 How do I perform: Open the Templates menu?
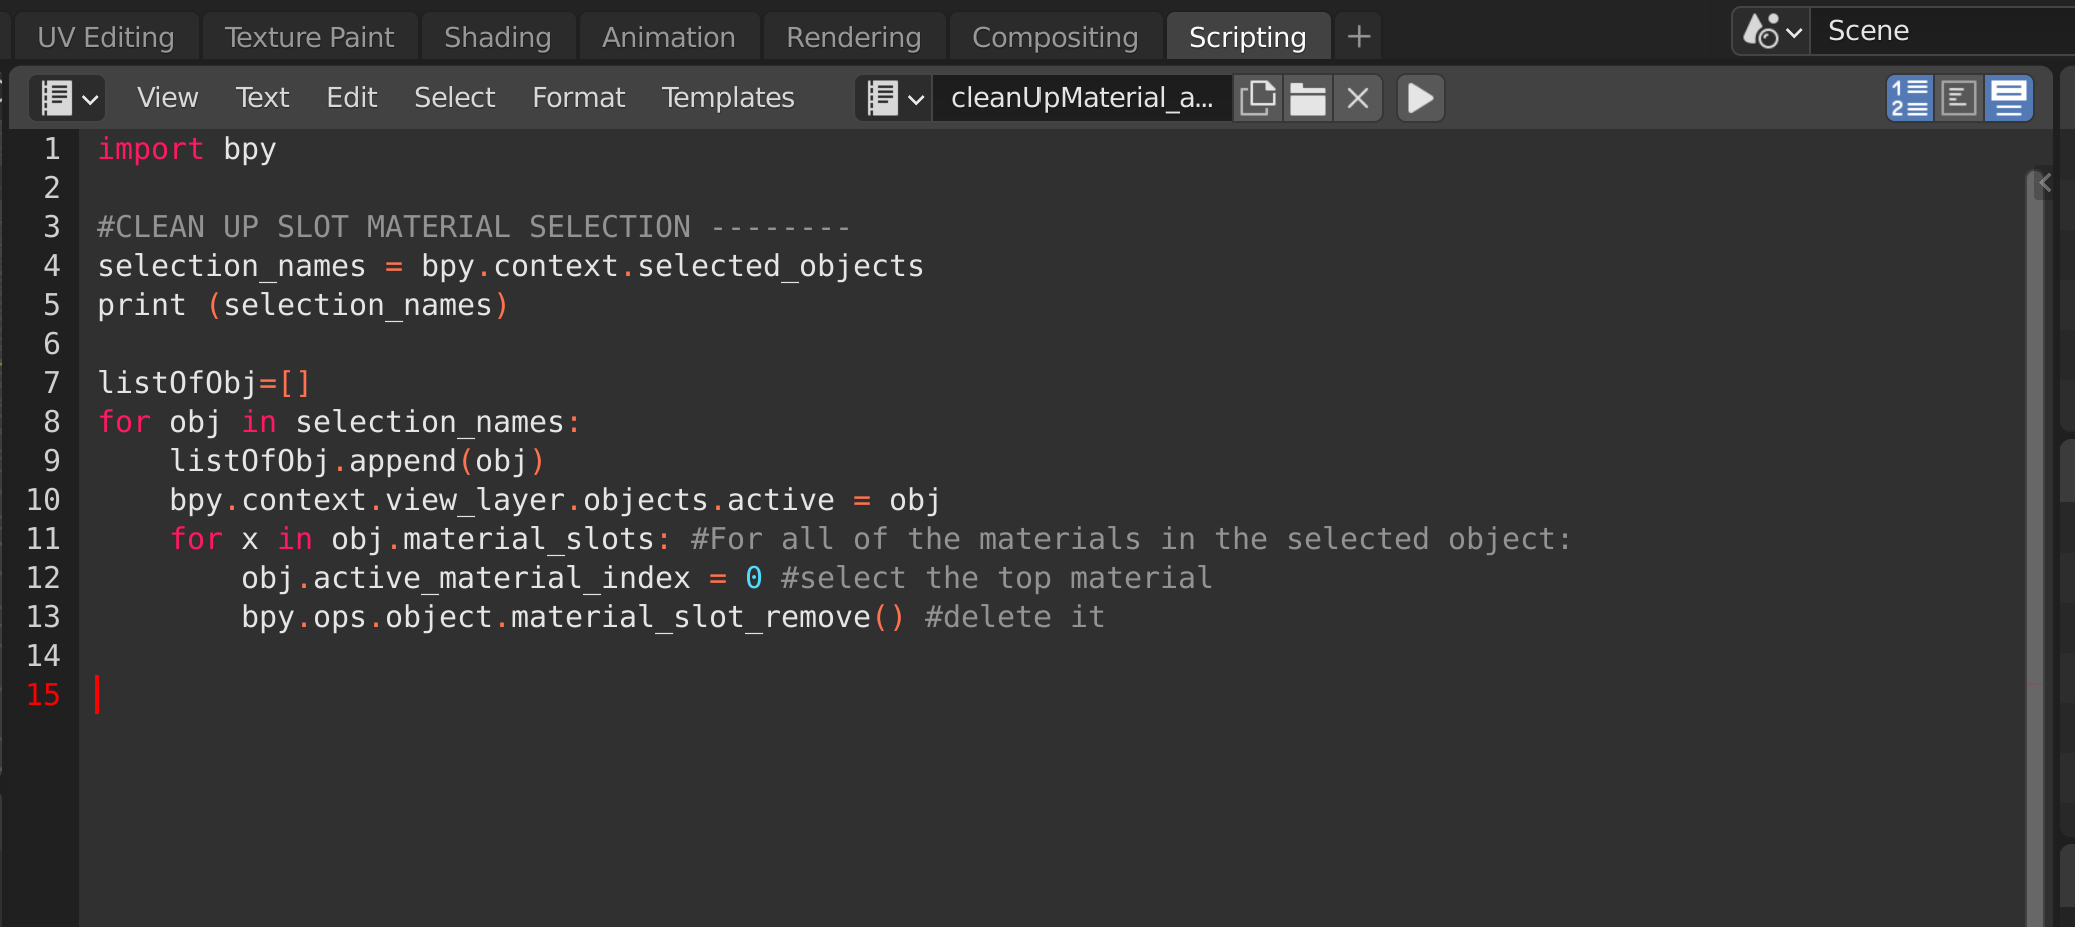(x=727, y=98)
